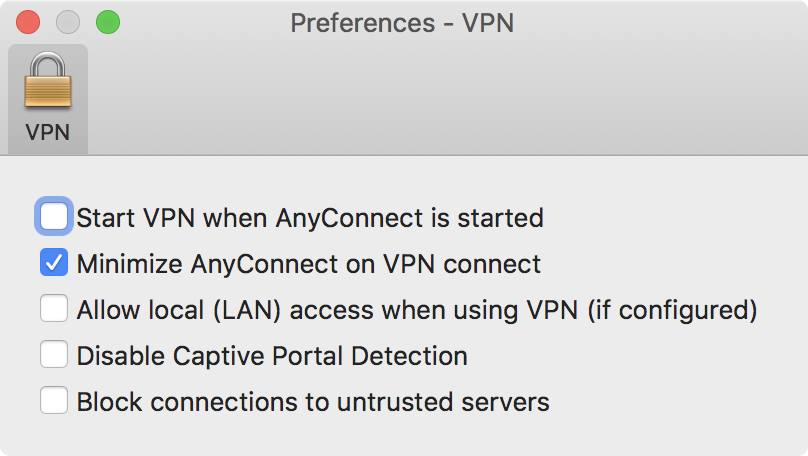Select the padlock VPN toolbar icon

click(47, 80)
